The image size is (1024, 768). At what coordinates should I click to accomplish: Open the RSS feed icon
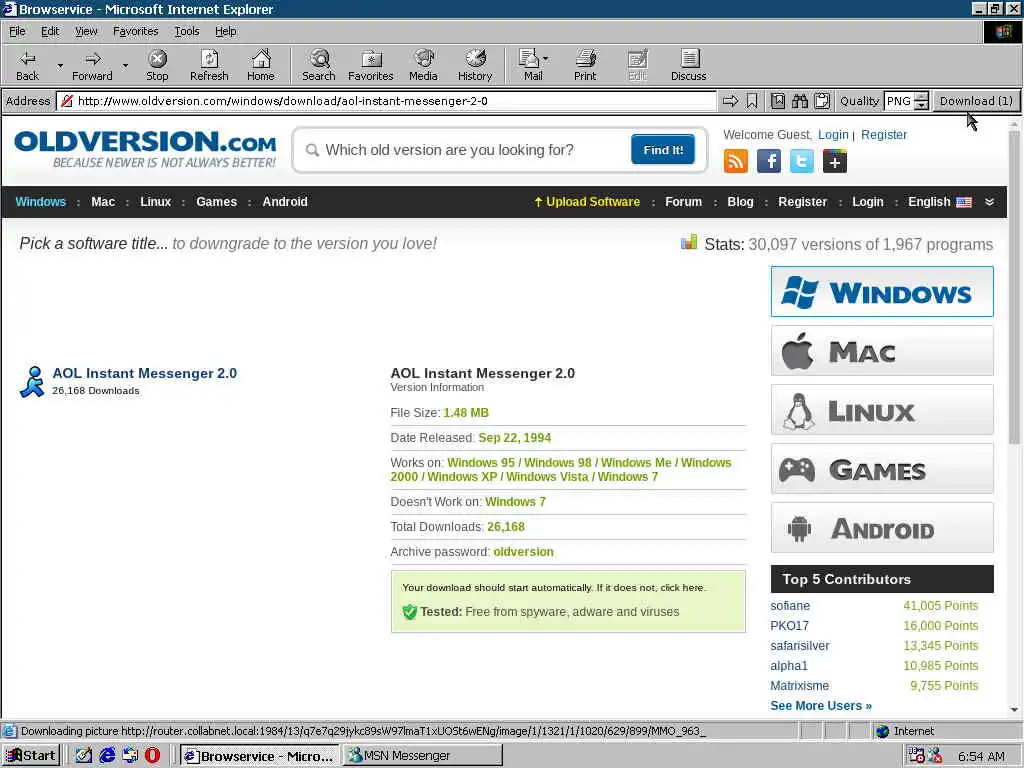coord(736,161)
